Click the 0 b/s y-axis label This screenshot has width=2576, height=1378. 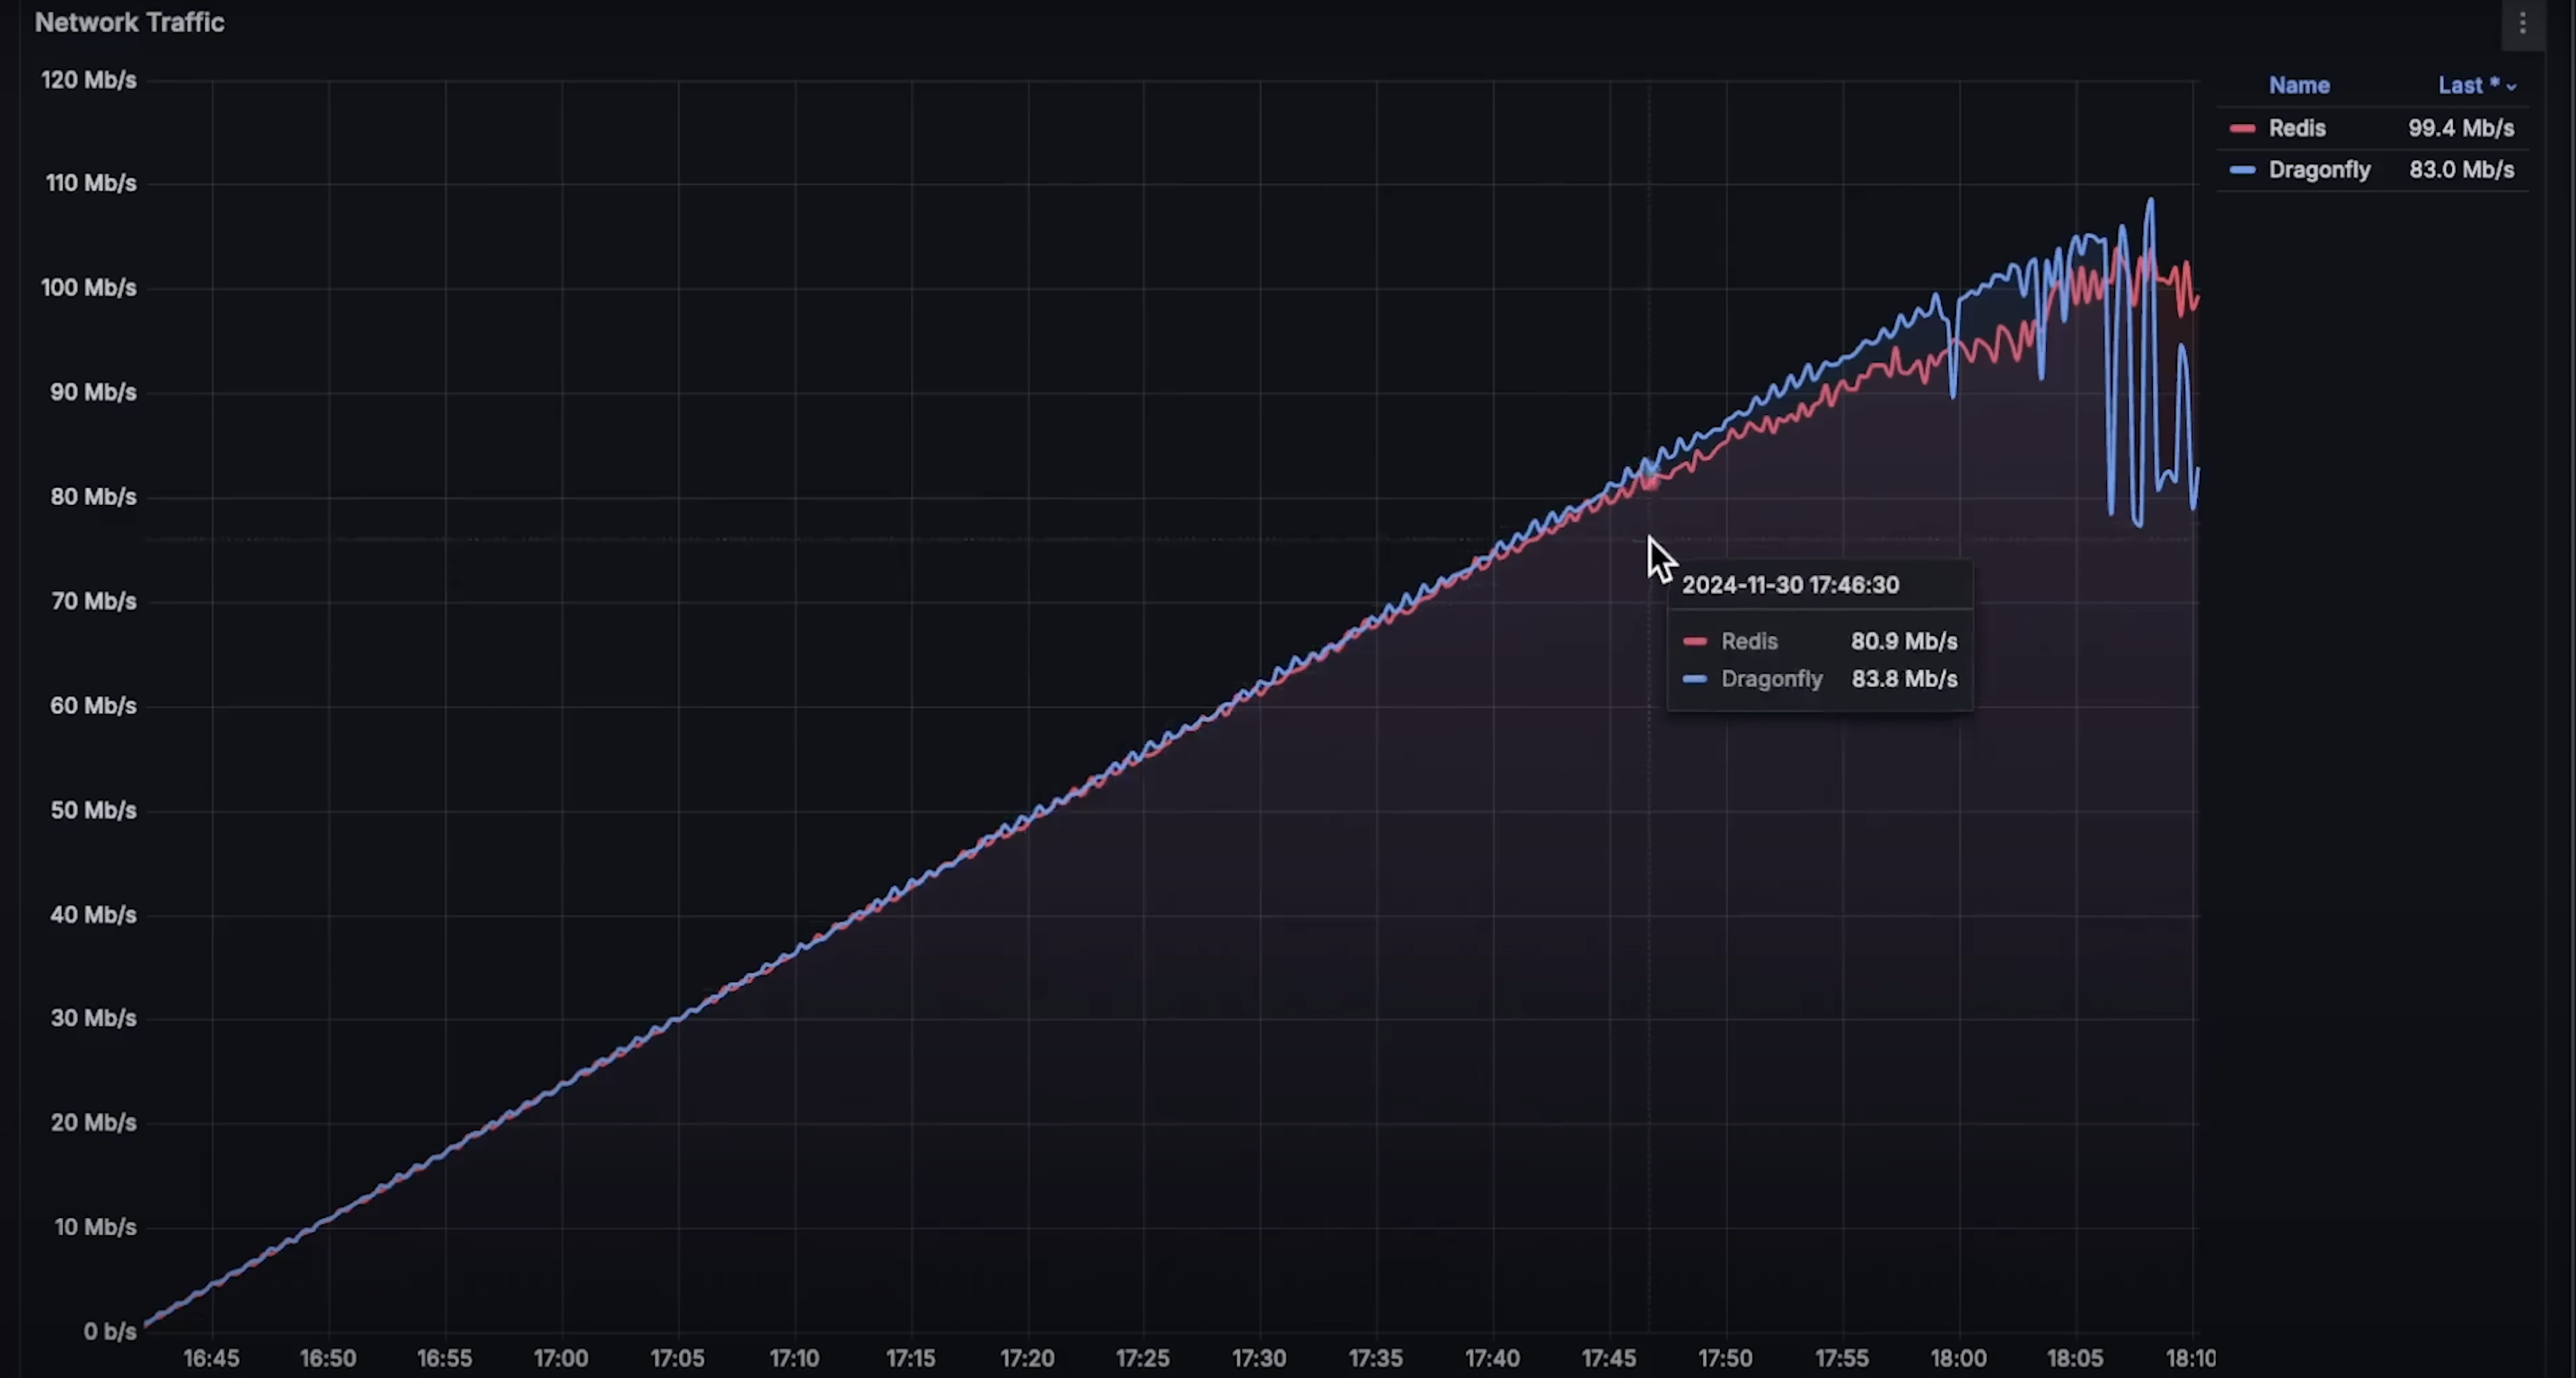(109, 1331)
